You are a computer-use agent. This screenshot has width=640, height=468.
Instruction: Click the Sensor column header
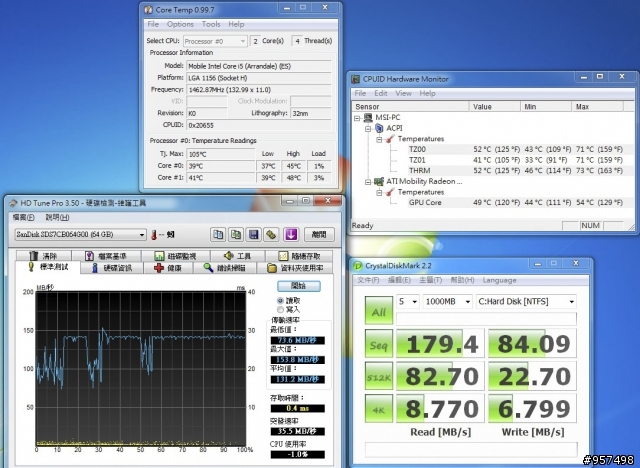[410, 106]
